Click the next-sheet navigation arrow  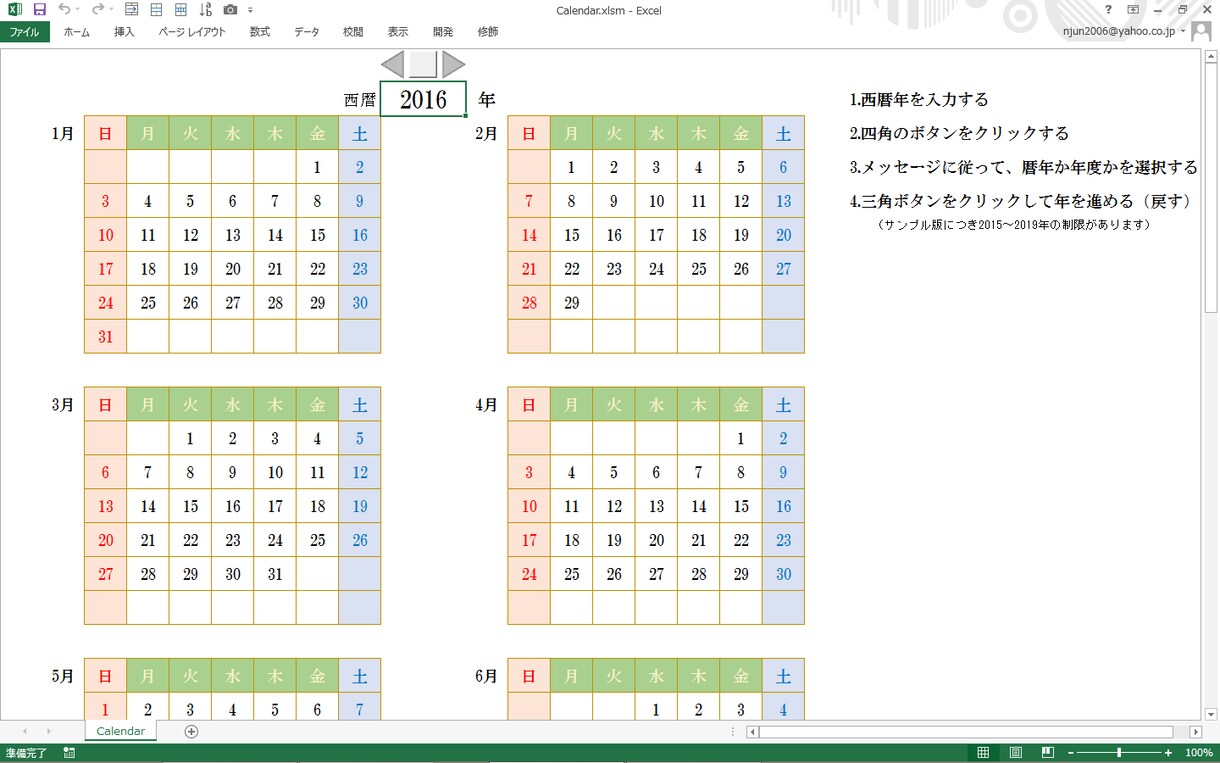coord(47,732)
